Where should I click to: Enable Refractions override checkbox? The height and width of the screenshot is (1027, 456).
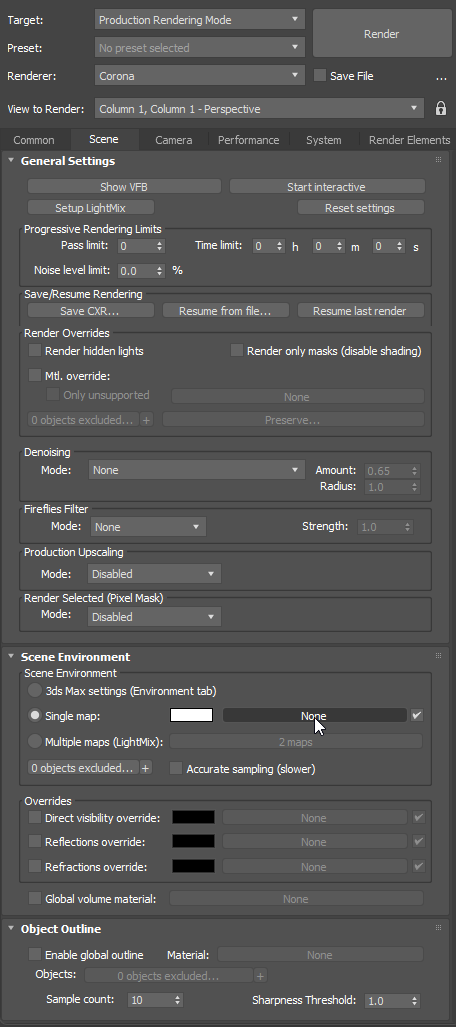35,866
